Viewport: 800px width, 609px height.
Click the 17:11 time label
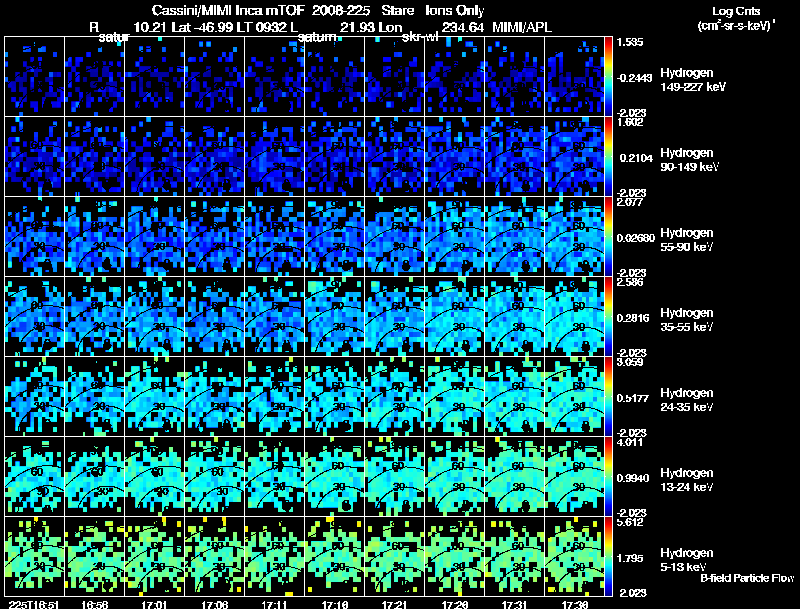[274, 604]
